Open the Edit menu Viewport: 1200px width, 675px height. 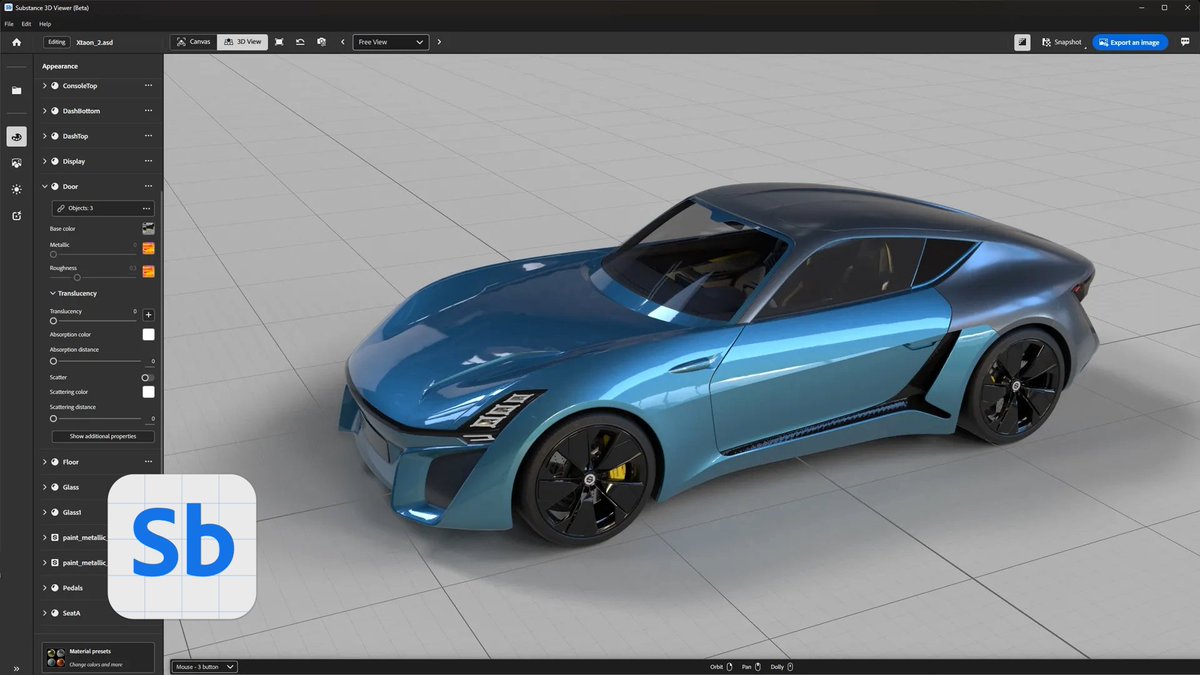[x=25, y=23]
